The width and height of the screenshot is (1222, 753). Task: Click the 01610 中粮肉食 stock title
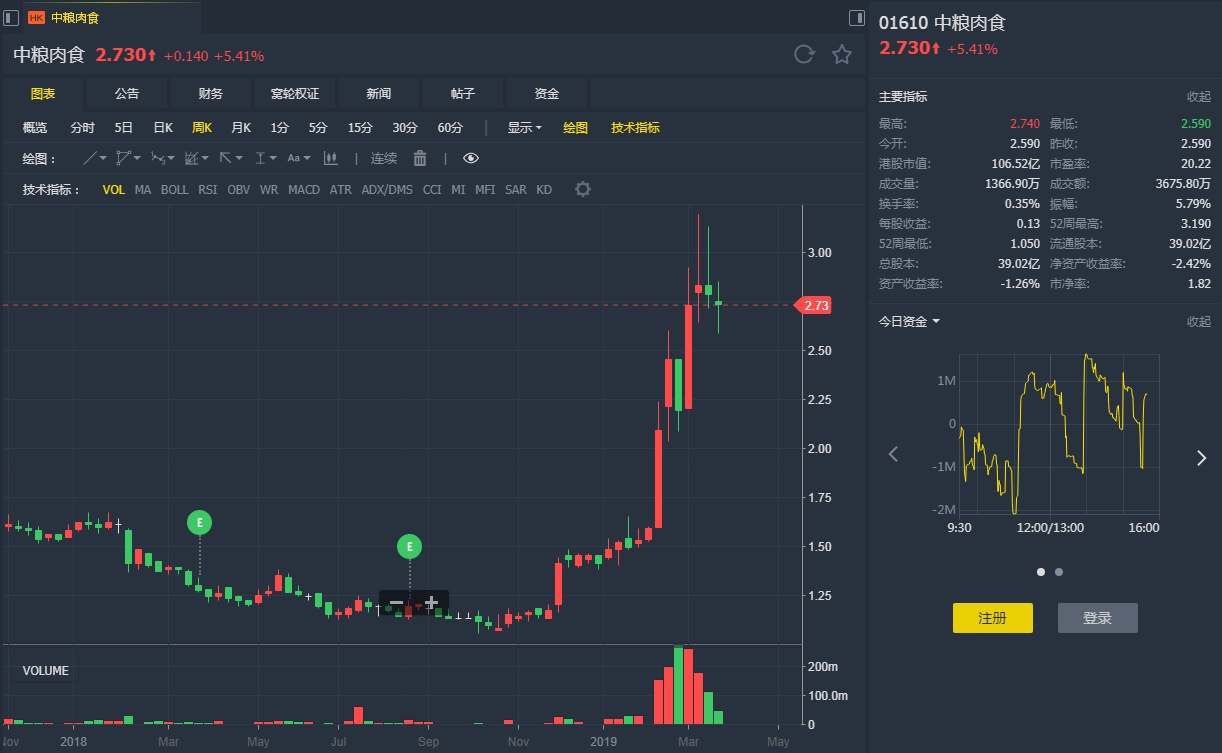click(x=942, y=22)
